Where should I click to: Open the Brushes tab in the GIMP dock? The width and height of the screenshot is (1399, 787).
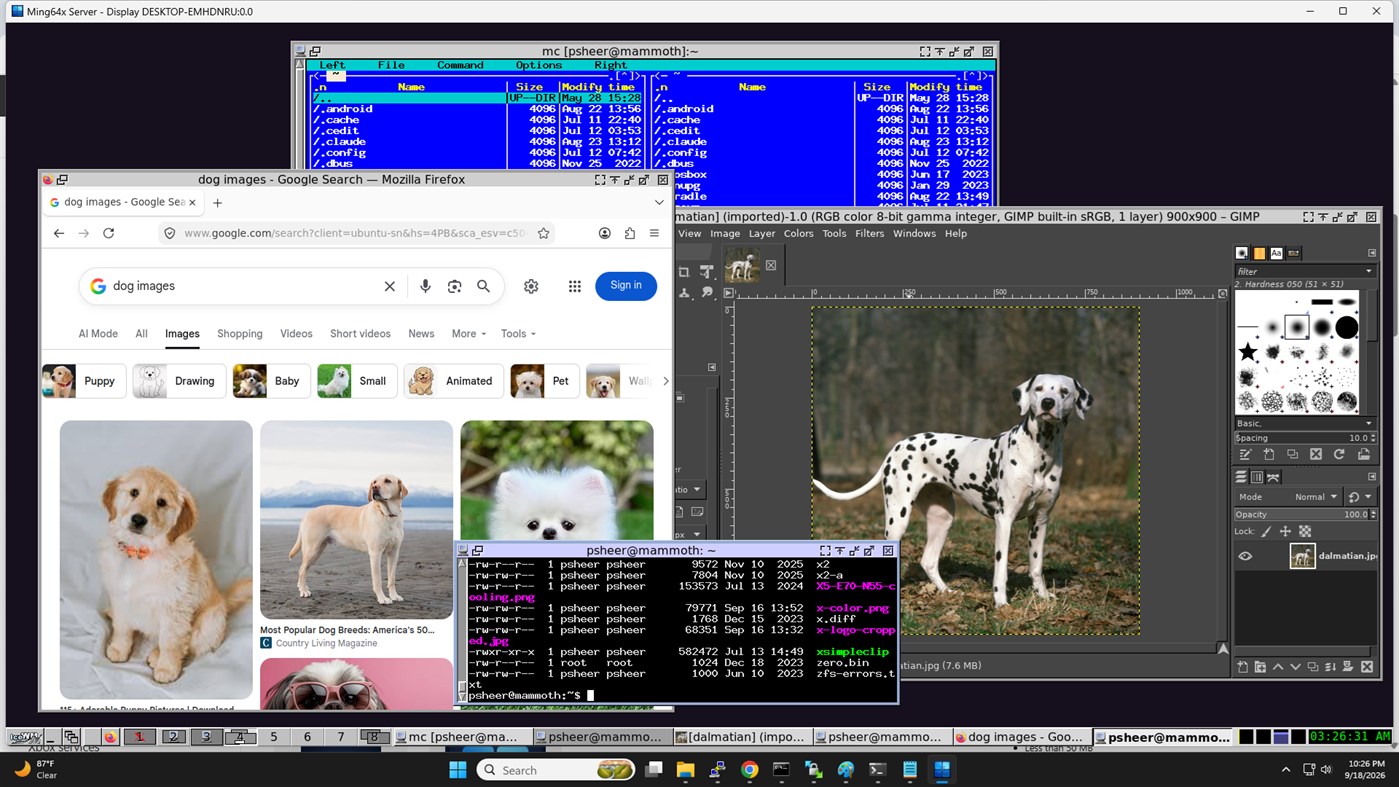[x=1242, y=253]
